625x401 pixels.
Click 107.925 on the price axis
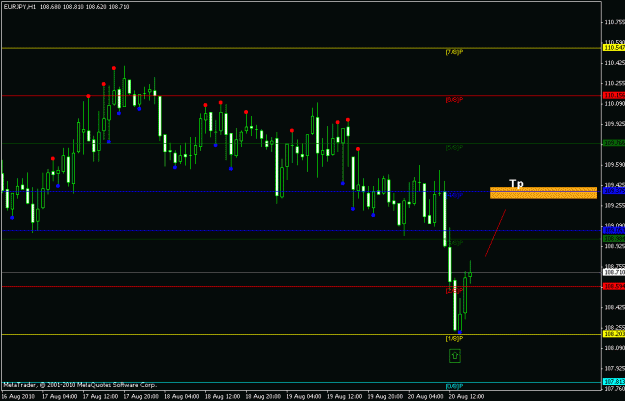click(615, 369)
